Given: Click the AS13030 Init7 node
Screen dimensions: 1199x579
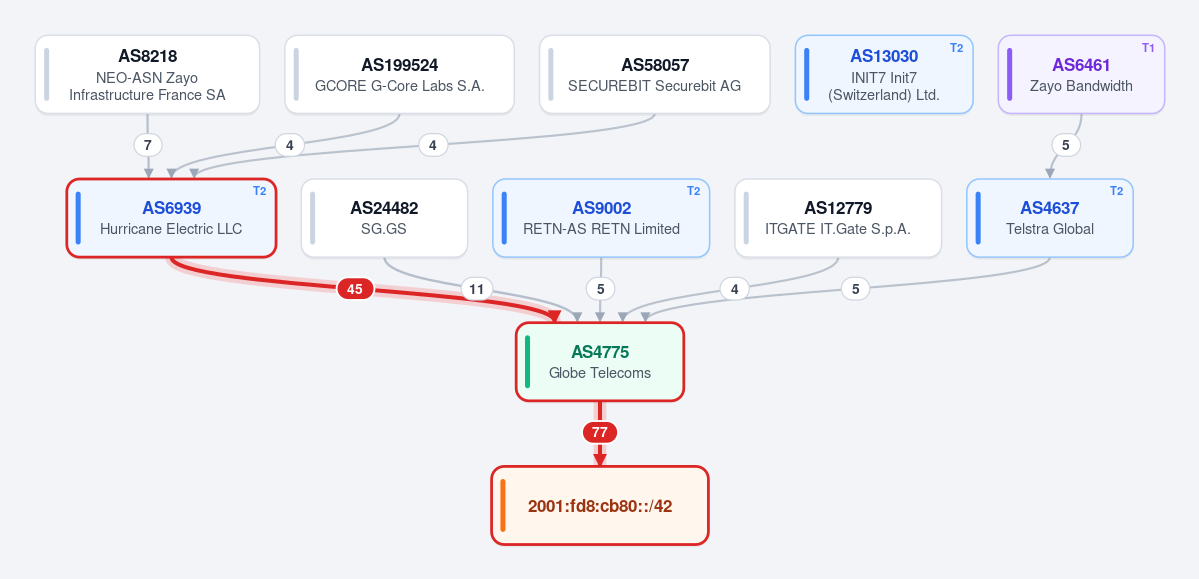Looking at the screenshot, I should pos(884,74).
